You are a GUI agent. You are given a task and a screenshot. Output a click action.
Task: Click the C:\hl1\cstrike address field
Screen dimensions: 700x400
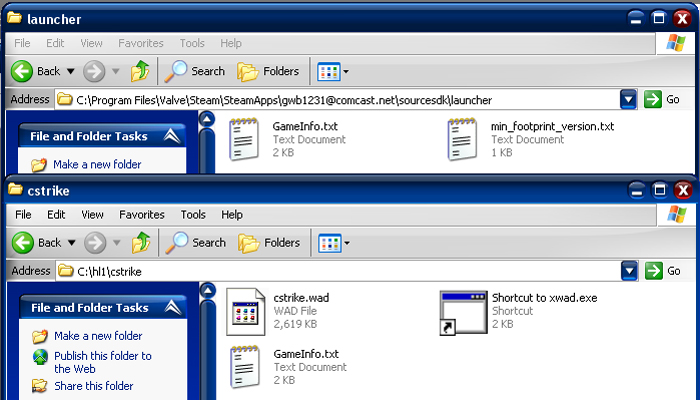coord(340,270)
